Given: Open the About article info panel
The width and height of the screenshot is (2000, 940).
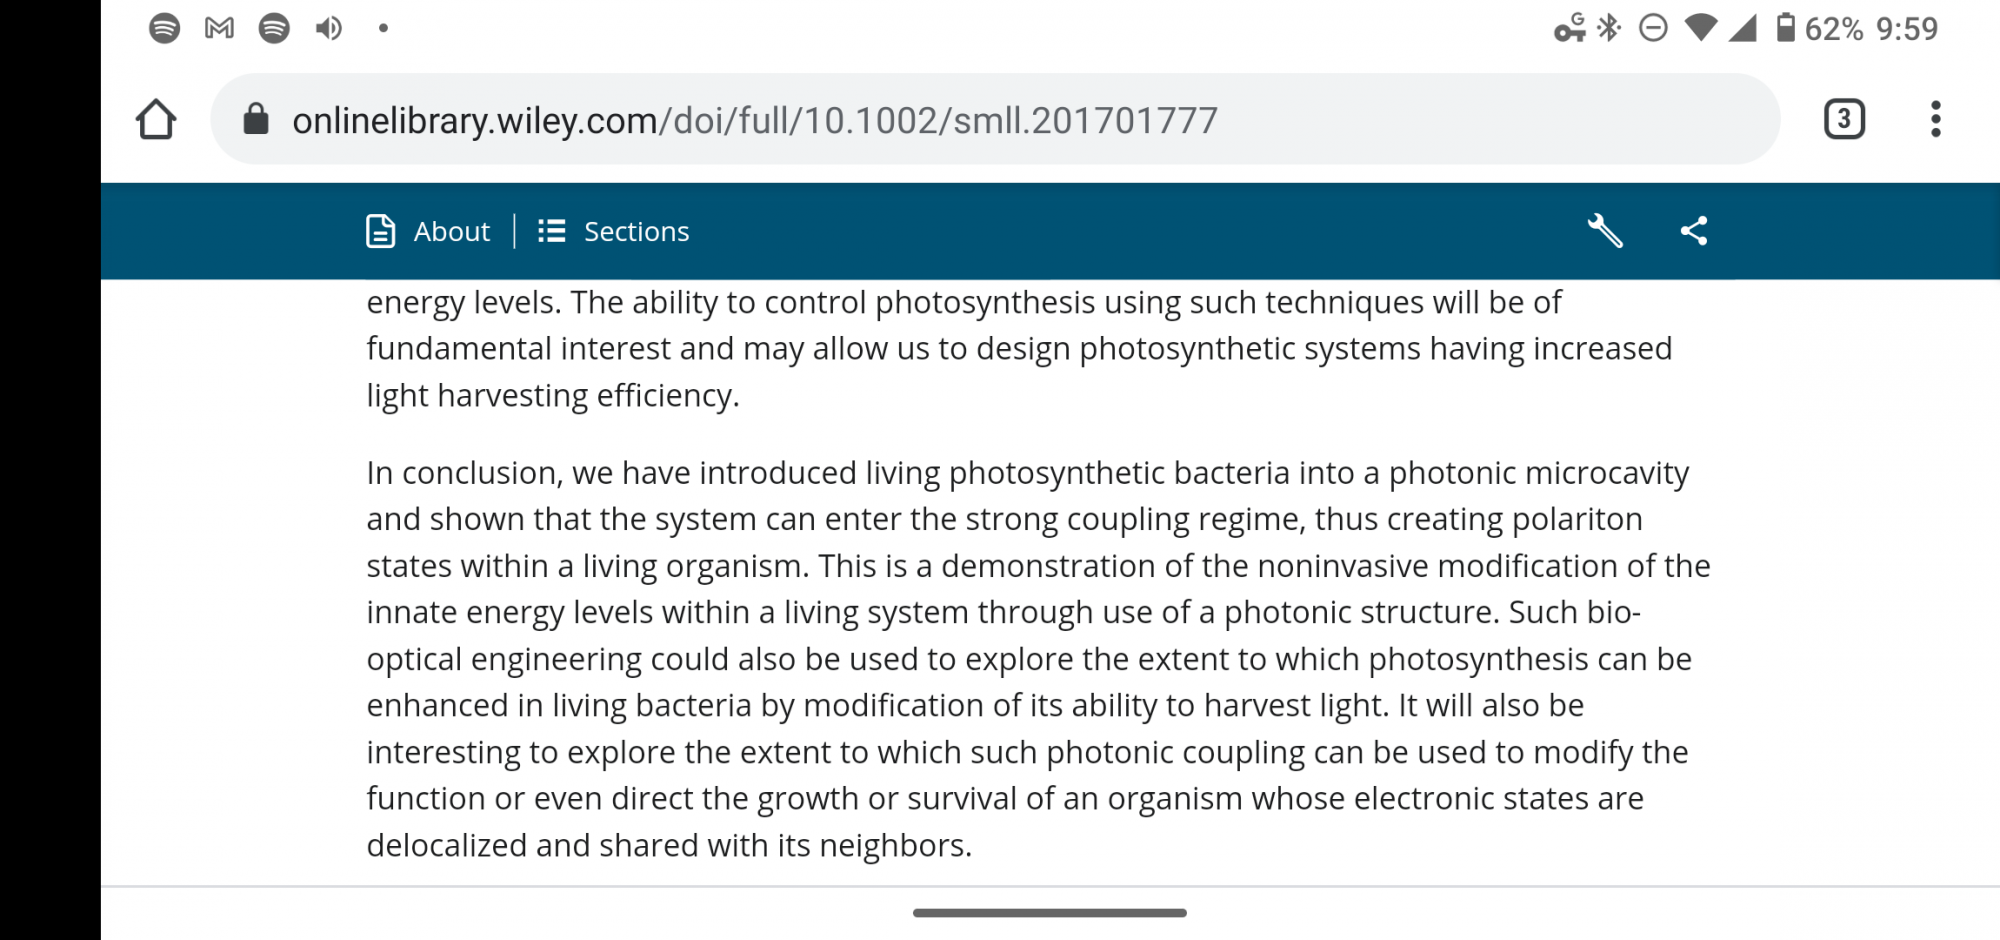Looking at the screenshot, I should coord(428,231).
